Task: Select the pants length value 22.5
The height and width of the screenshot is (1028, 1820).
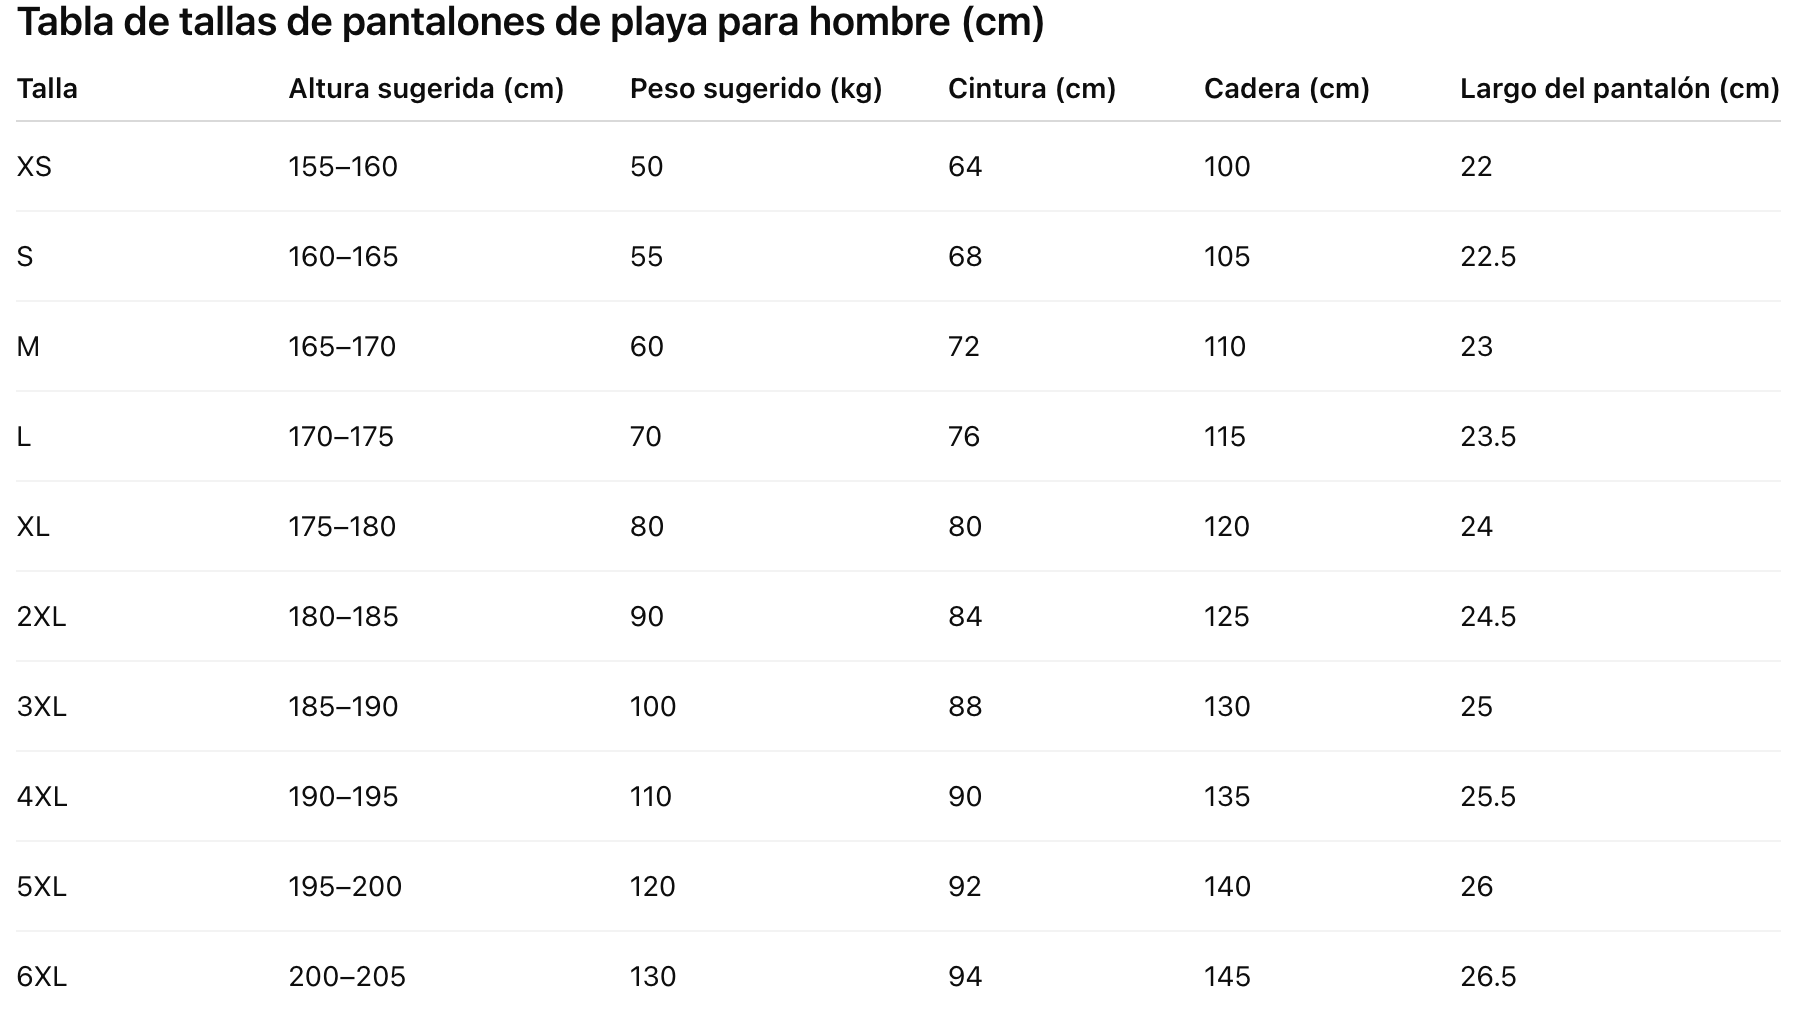Action: coord(1488,257)
